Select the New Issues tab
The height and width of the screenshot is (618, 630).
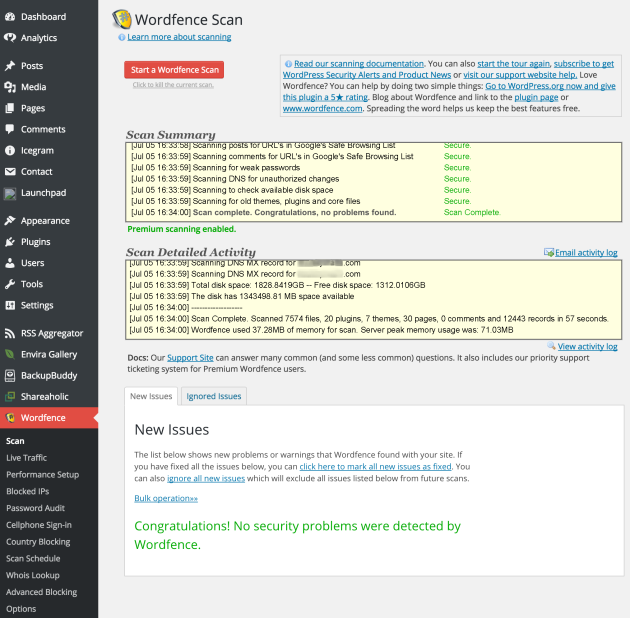click(151, 396)
